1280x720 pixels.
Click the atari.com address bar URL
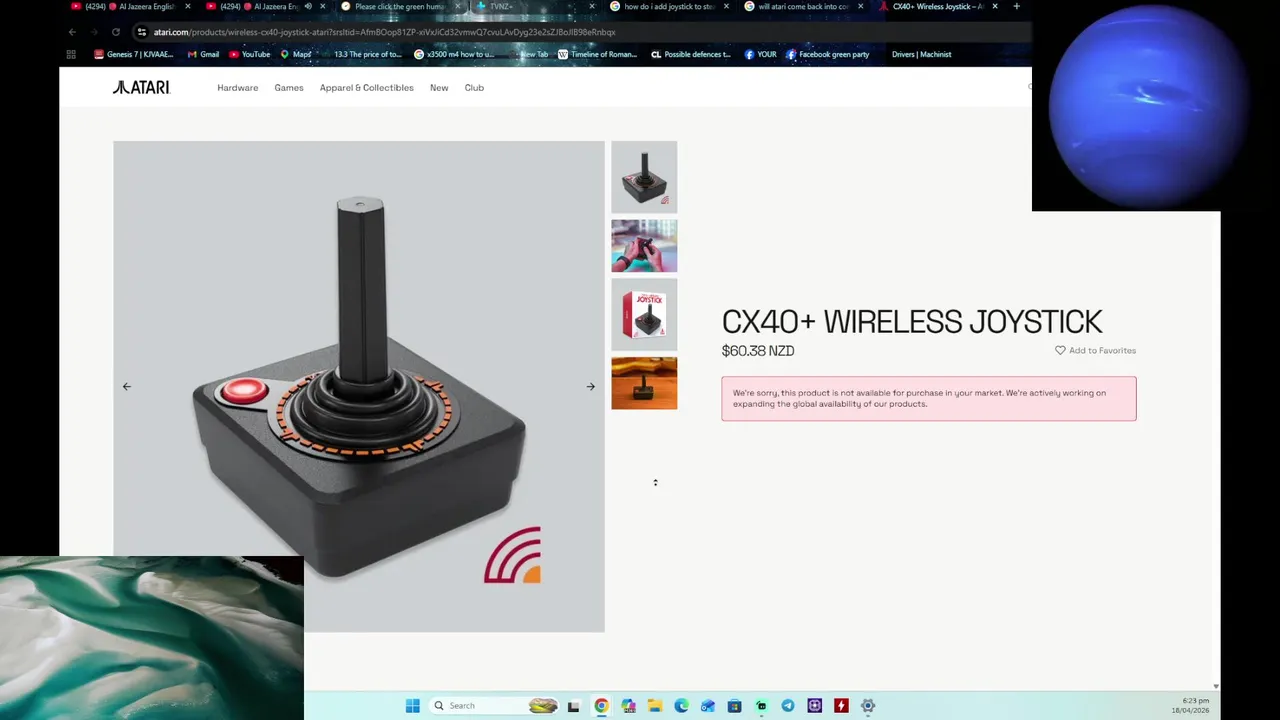384,32
